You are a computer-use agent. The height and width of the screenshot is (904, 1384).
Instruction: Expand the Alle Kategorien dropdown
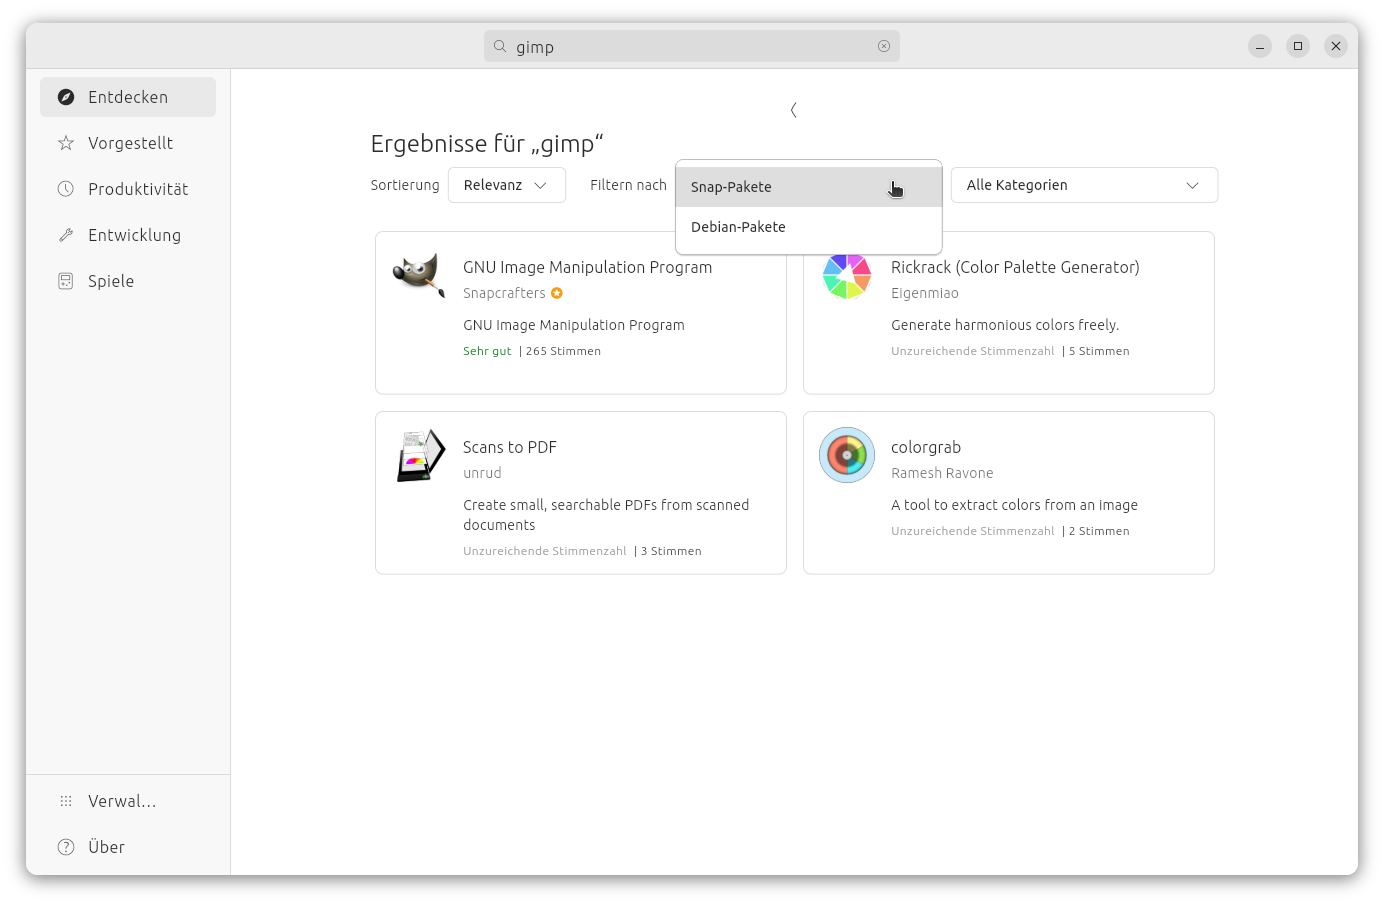(x=1083, y=185)
